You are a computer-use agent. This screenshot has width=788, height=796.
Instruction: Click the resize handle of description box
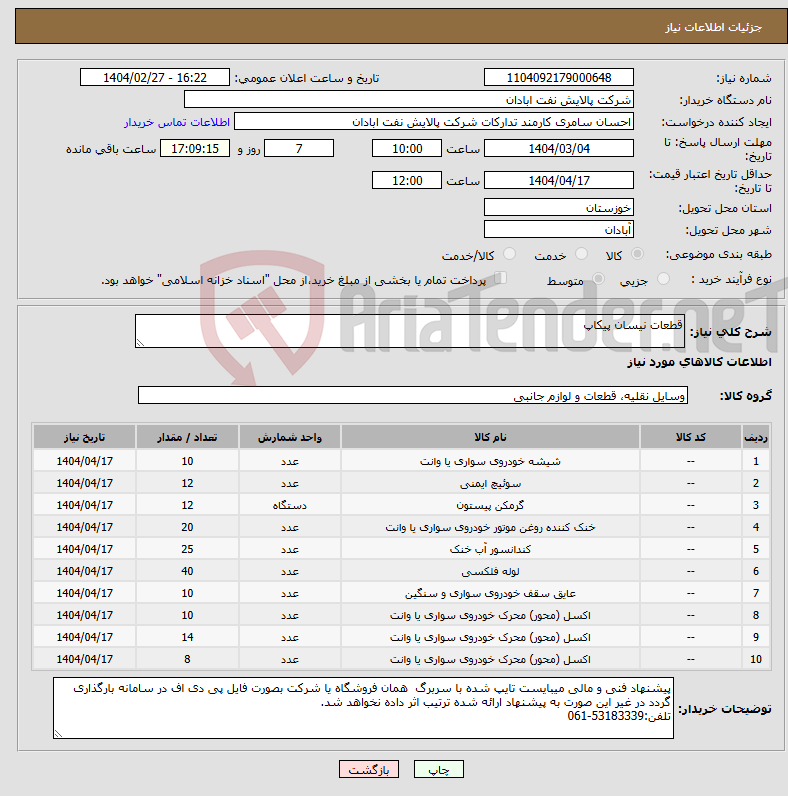[x=141, y=343]
